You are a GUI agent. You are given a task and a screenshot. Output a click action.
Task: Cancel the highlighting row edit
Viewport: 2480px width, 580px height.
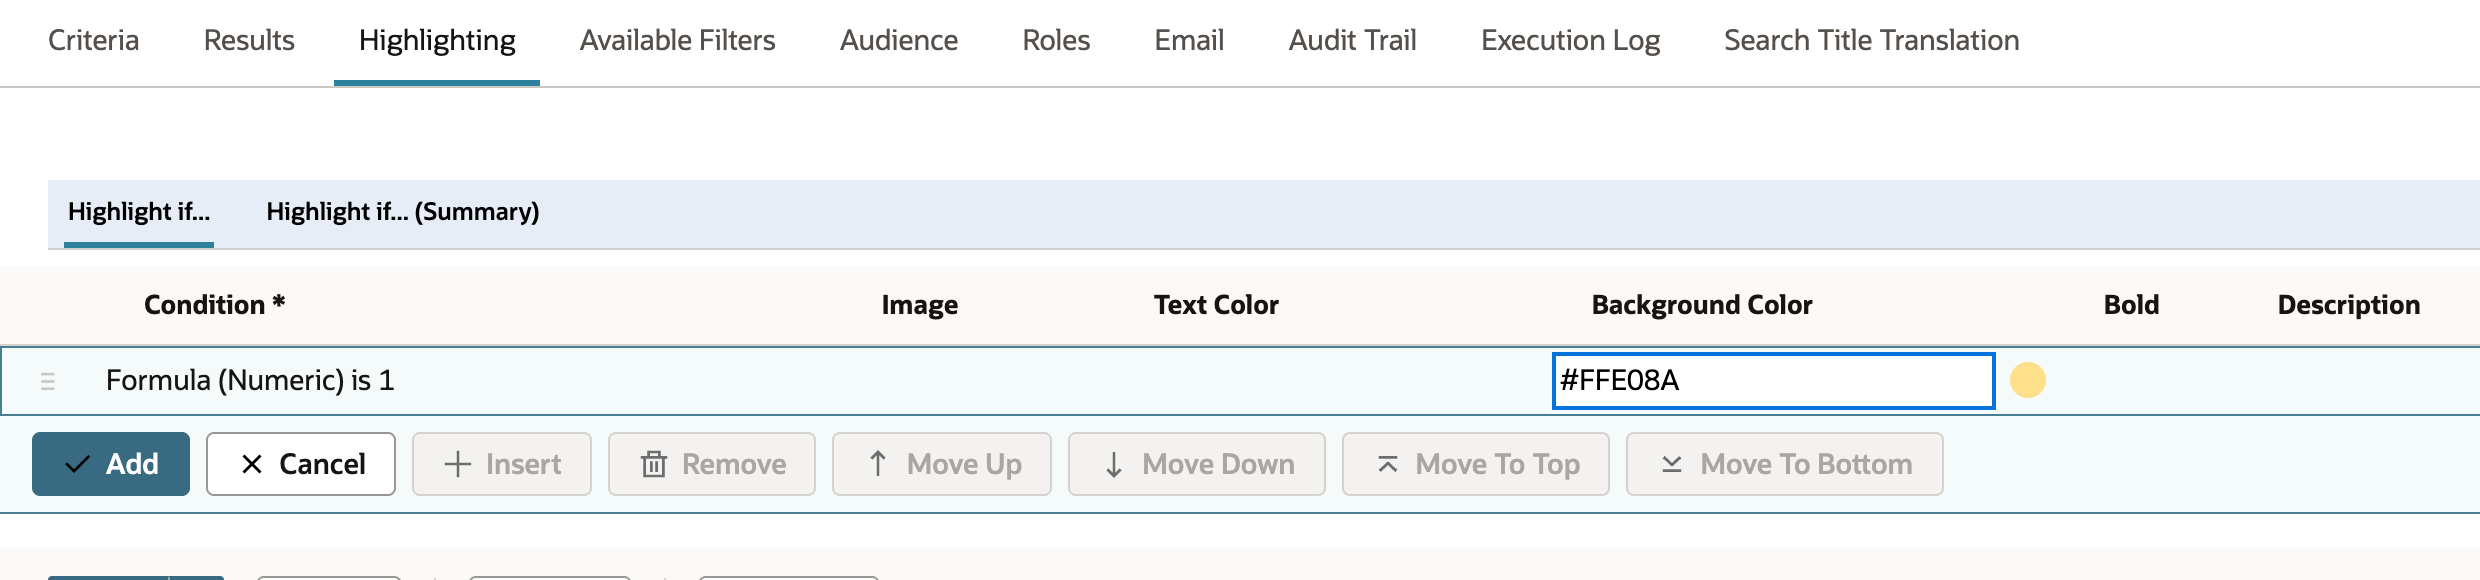[x=301, y=464]
